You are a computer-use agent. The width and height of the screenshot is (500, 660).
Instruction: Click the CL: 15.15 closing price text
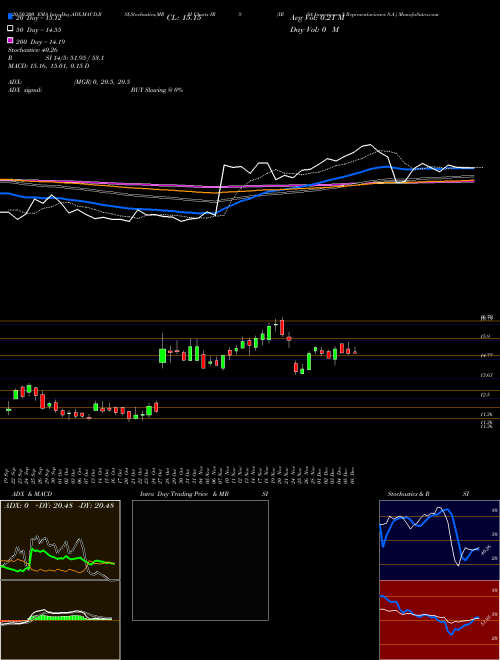pos(184,18)
